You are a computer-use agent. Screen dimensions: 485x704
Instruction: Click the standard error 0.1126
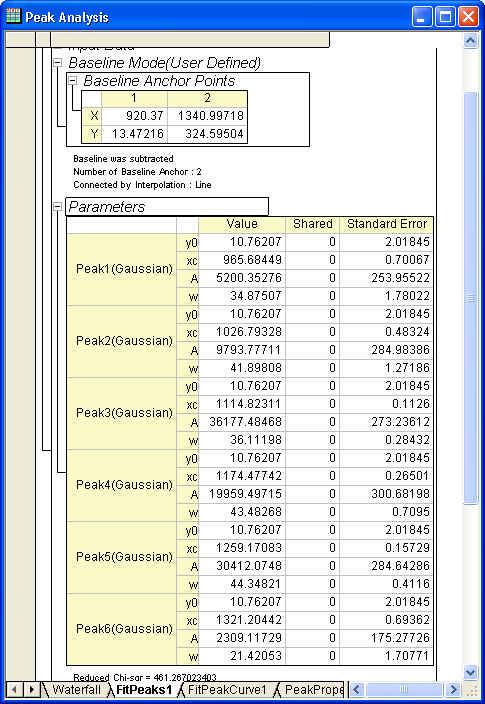pyautogui.click(x=387, y=404)
